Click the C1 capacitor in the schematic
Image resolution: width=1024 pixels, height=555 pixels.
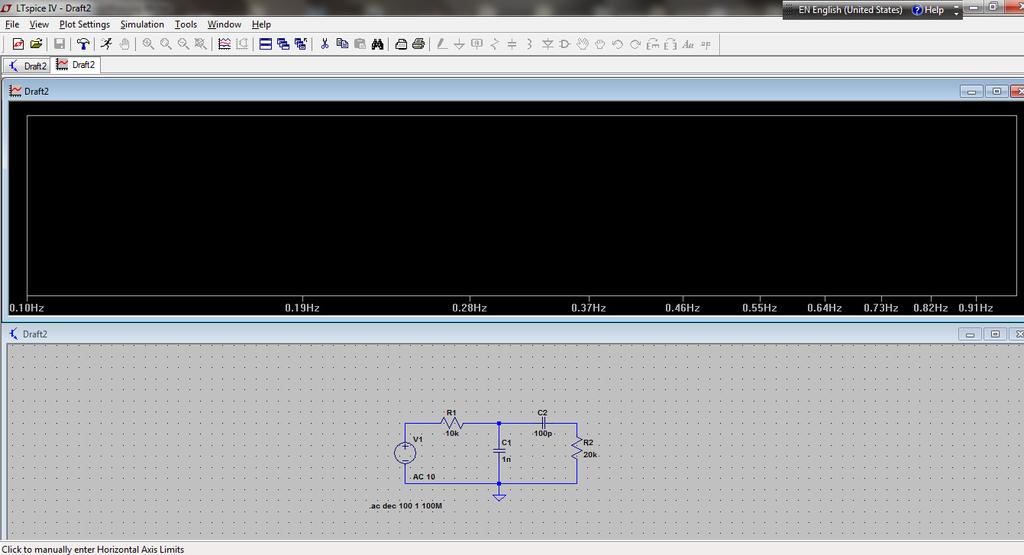[x=500, y=451]
